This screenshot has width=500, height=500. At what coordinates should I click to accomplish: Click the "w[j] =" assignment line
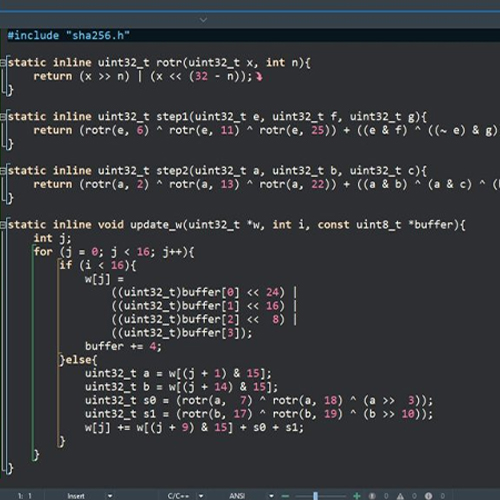click(x=105, y=279)
